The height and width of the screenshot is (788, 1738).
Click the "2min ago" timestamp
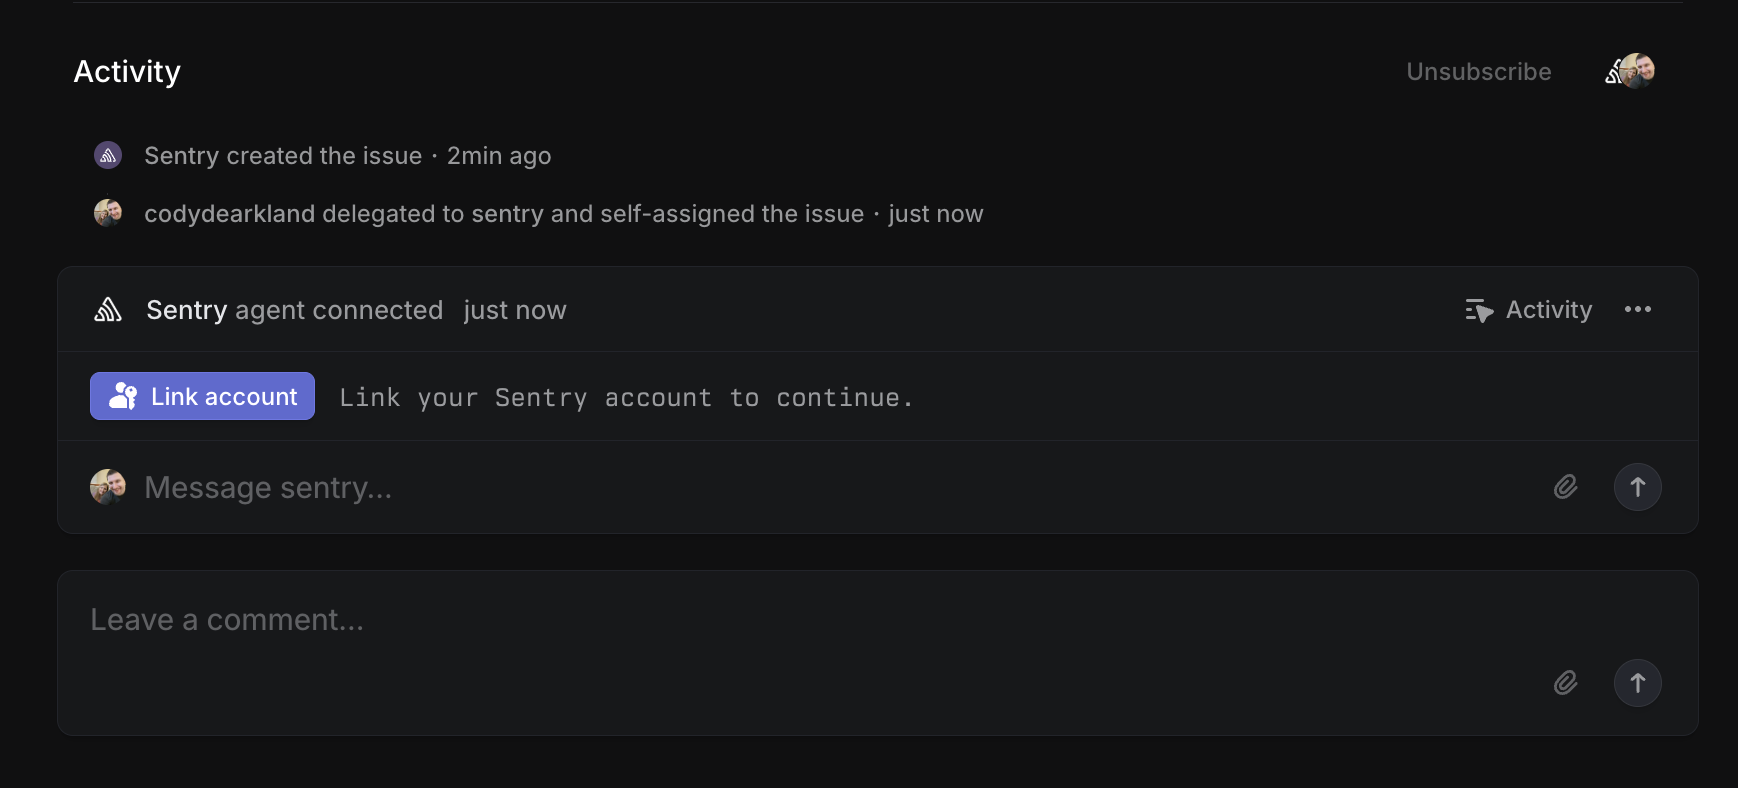498,155
